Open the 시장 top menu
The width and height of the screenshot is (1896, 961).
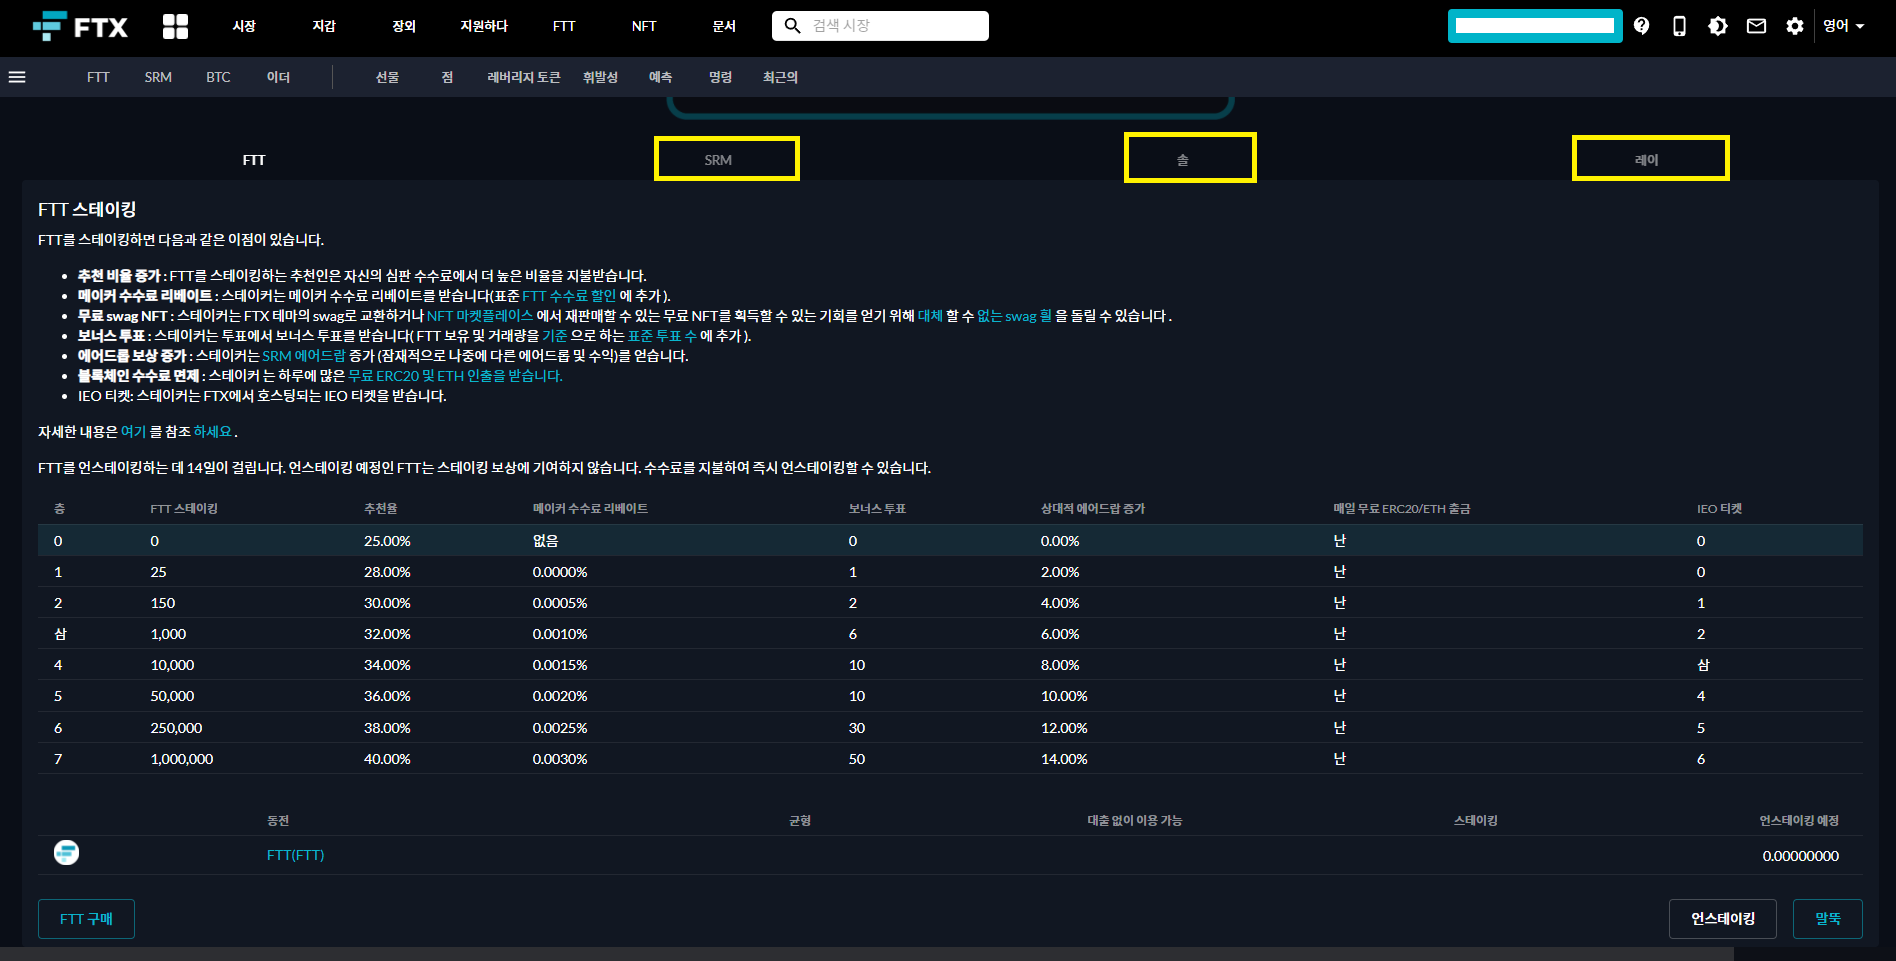click(244, 26)
